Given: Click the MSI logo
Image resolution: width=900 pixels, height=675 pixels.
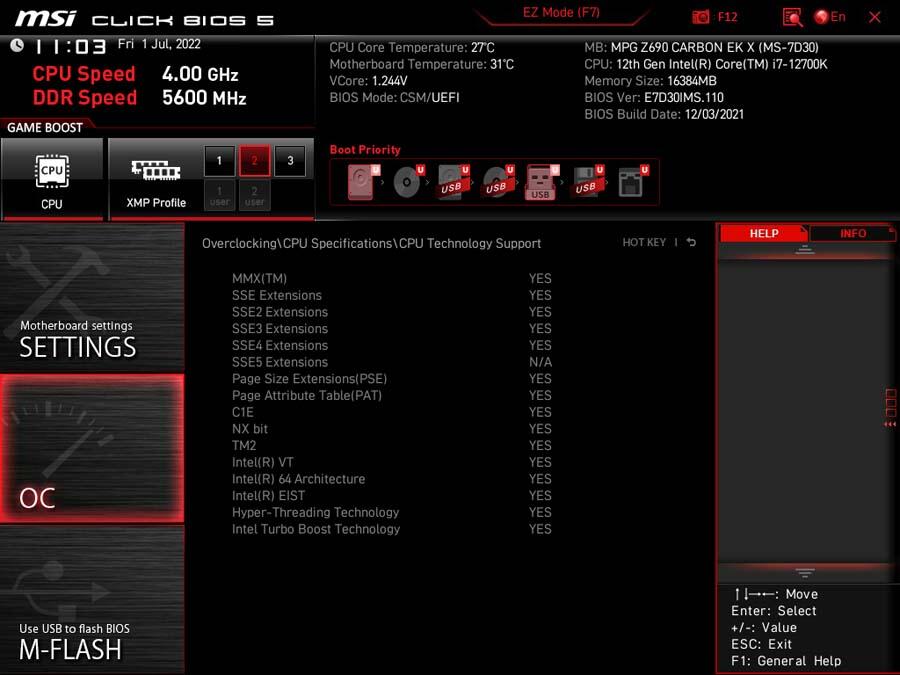Looking at the screenshot, I should tap(45, 18).
